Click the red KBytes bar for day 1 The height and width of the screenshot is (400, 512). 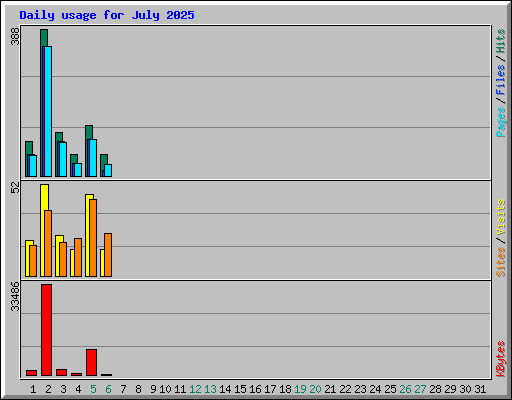tap(31, 373)
